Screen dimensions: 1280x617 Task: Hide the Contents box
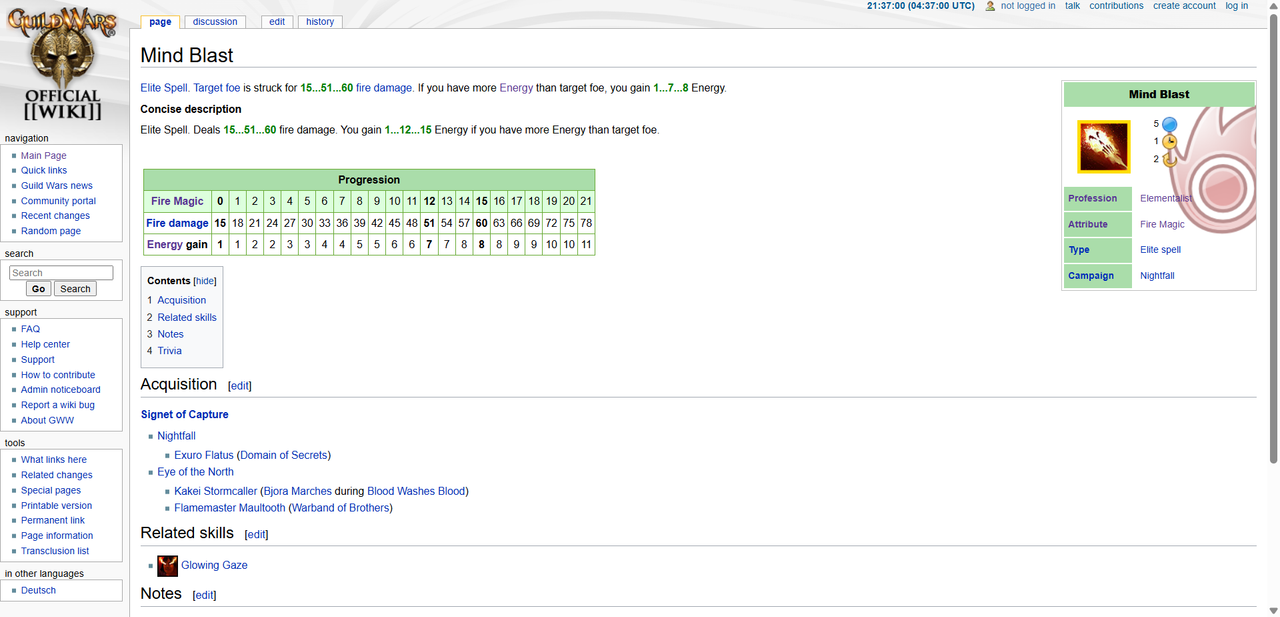[204, 281]
